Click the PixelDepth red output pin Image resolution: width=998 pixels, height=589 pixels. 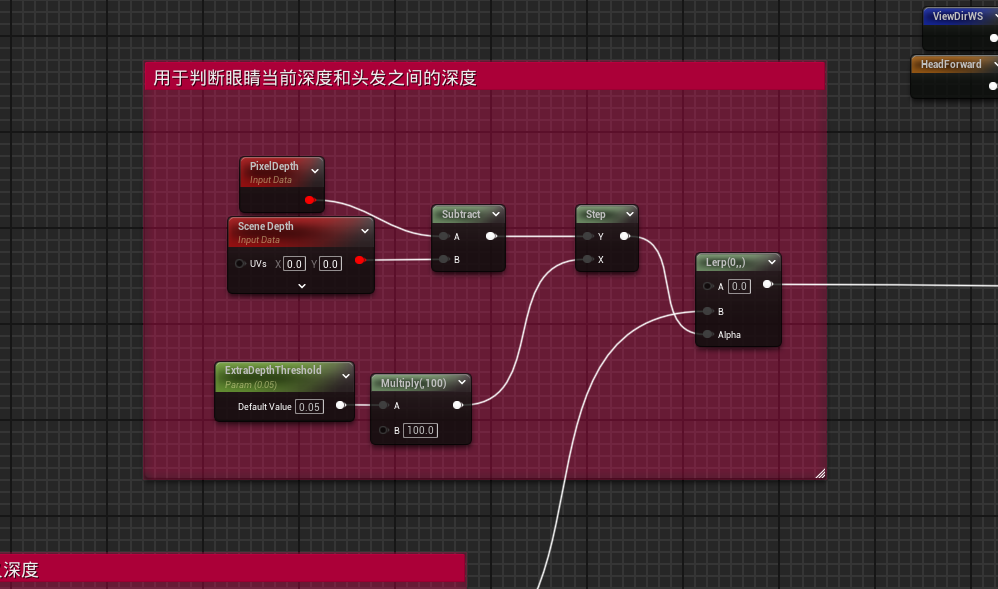pos(310,201)
